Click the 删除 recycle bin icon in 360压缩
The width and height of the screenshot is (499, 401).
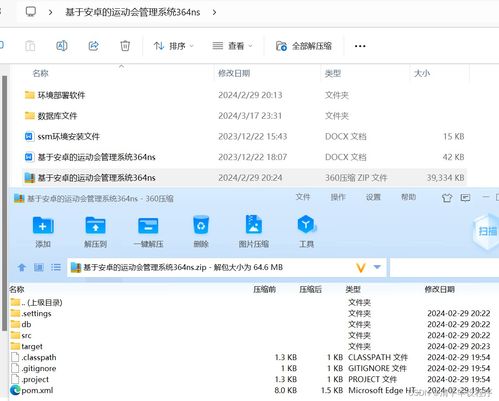201,225
